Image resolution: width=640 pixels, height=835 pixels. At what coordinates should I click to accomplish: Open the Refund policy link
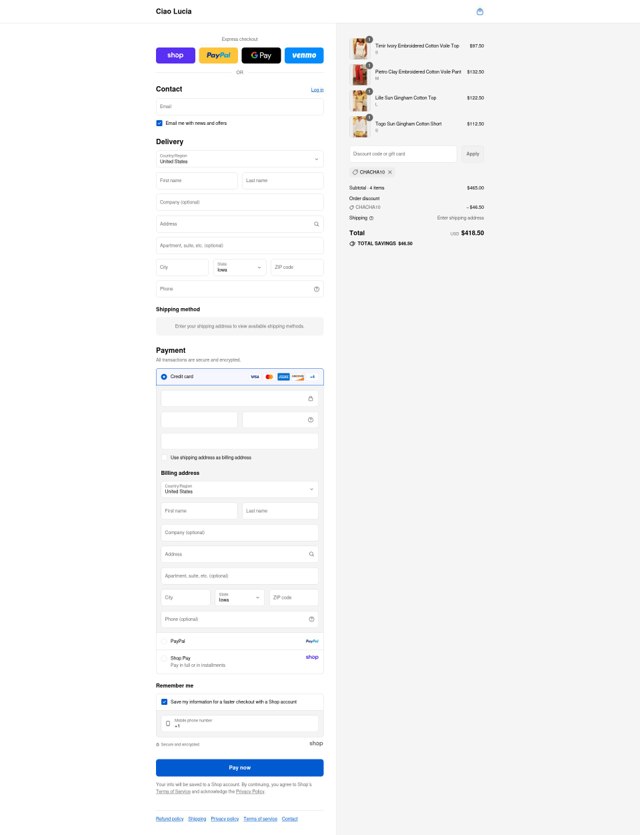click(170, 819)
